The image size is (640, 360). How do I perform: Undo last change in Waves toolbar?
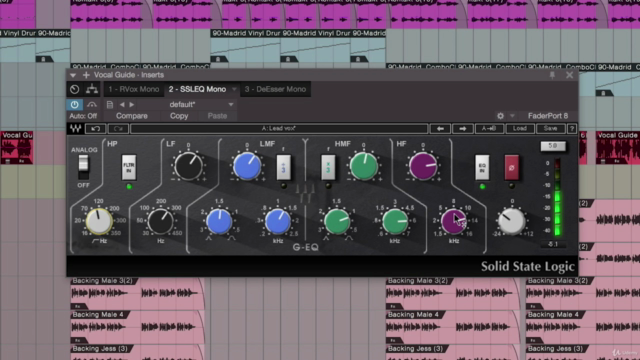pyautogui.click(x=96, y=129)
